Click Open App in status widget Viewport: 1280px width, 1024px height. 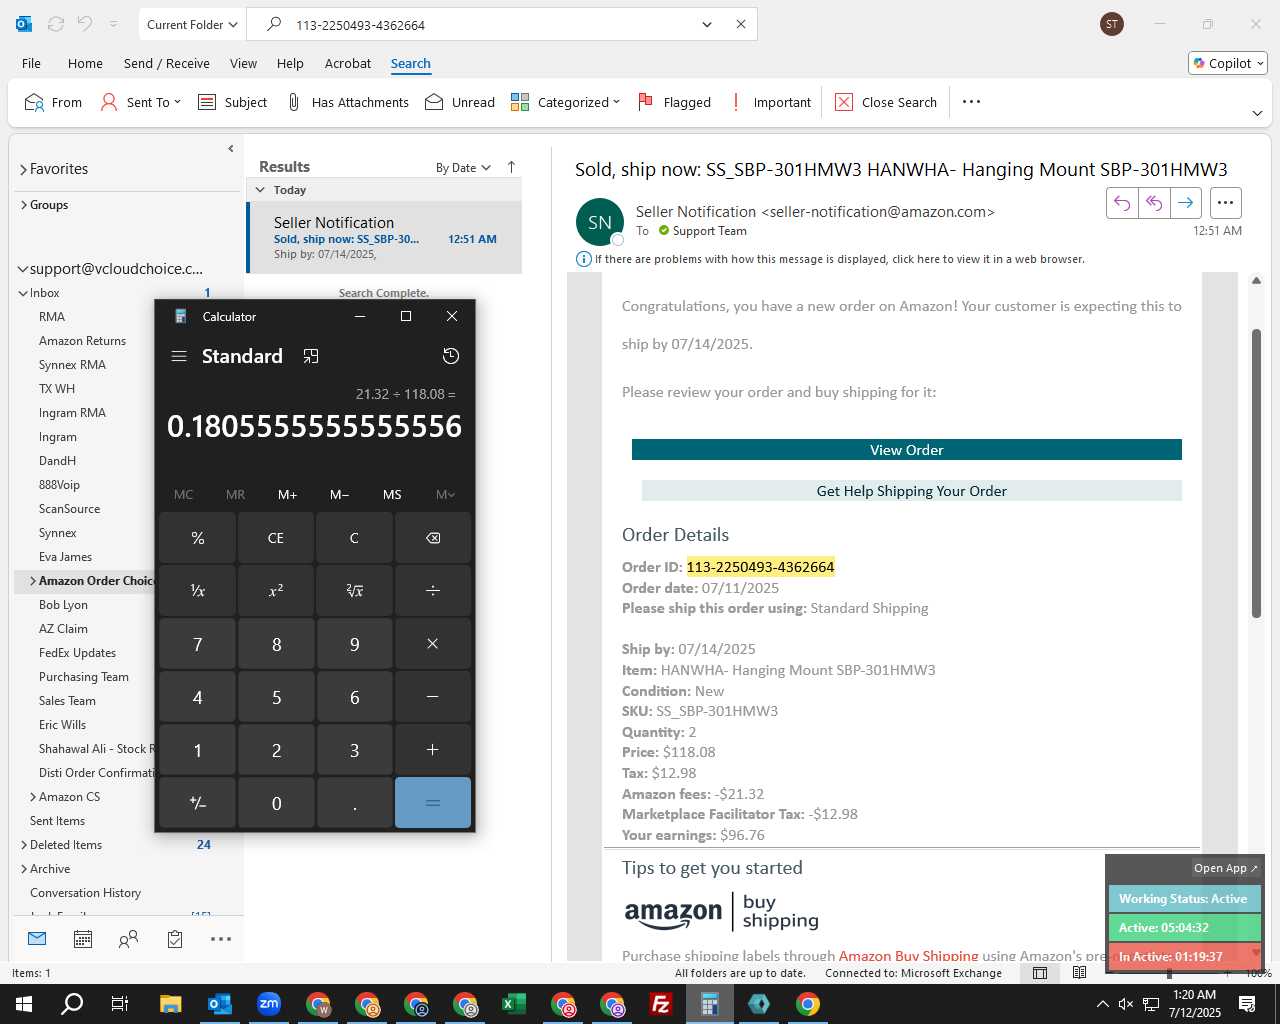click(1225, 868)
